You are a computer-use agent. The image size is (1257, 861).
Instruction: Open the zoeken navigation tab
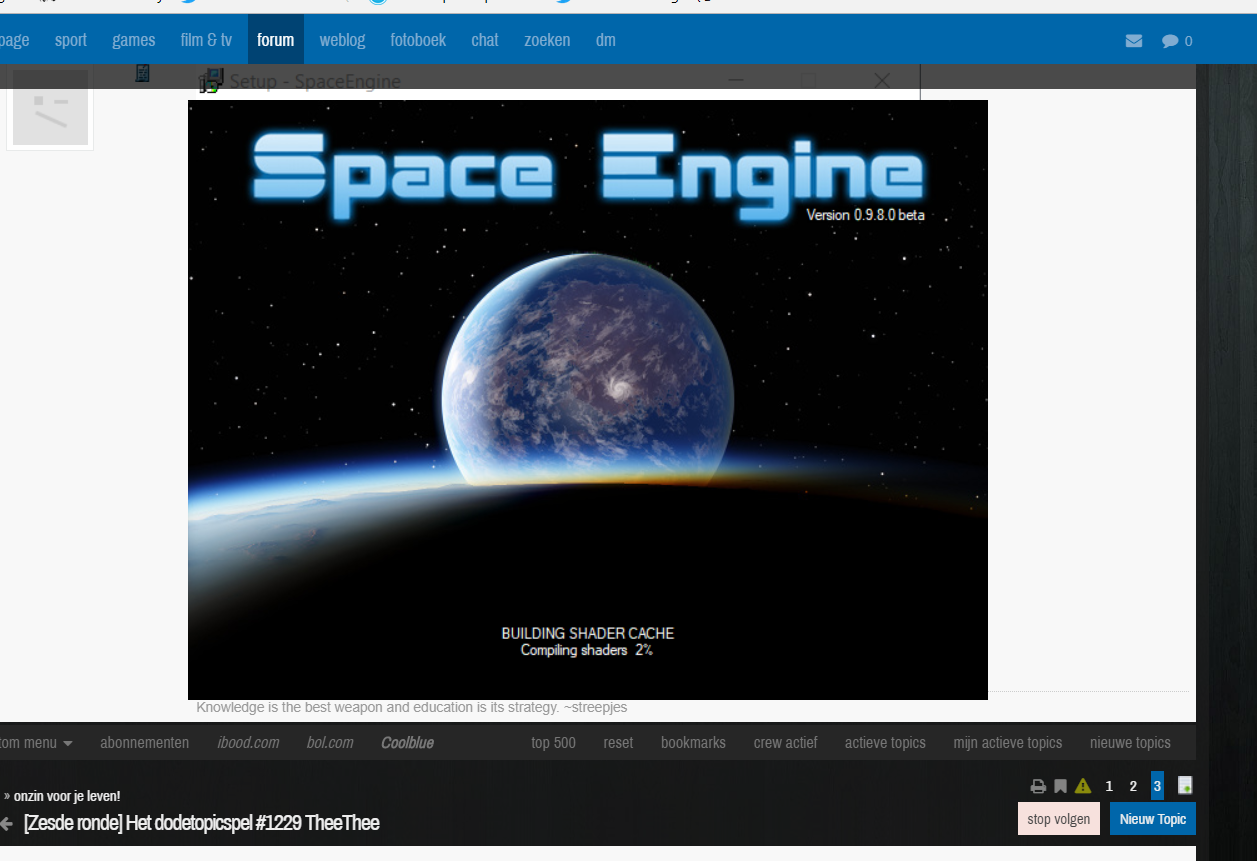[547, 40]
